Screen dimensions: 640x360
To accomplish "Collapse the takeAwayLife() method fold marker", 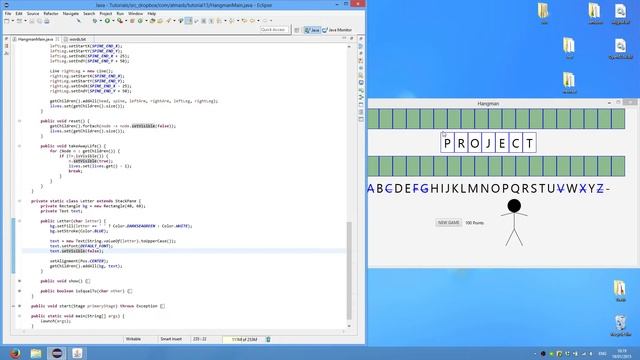I will (19, 146).
